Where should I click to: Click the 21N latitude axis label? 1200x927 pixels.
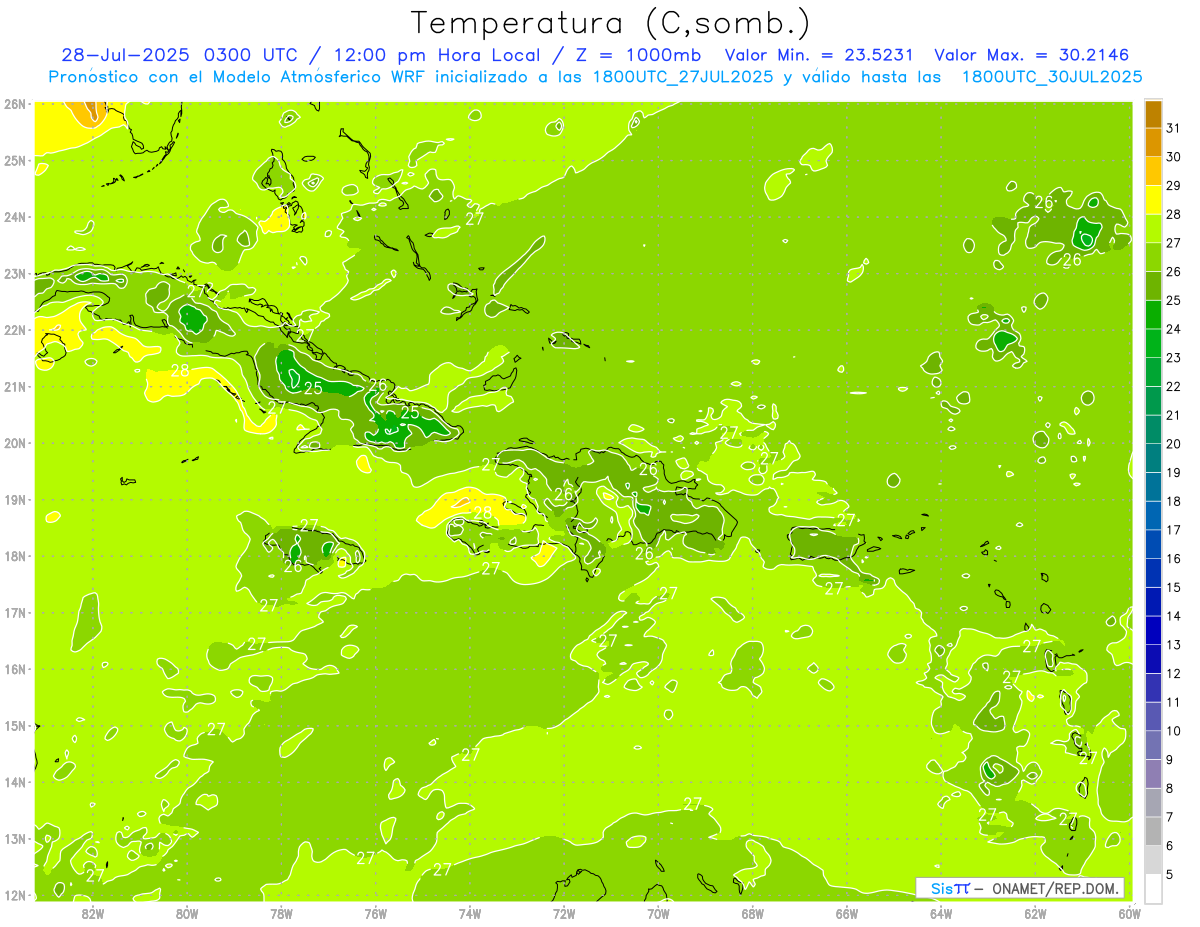14,386
